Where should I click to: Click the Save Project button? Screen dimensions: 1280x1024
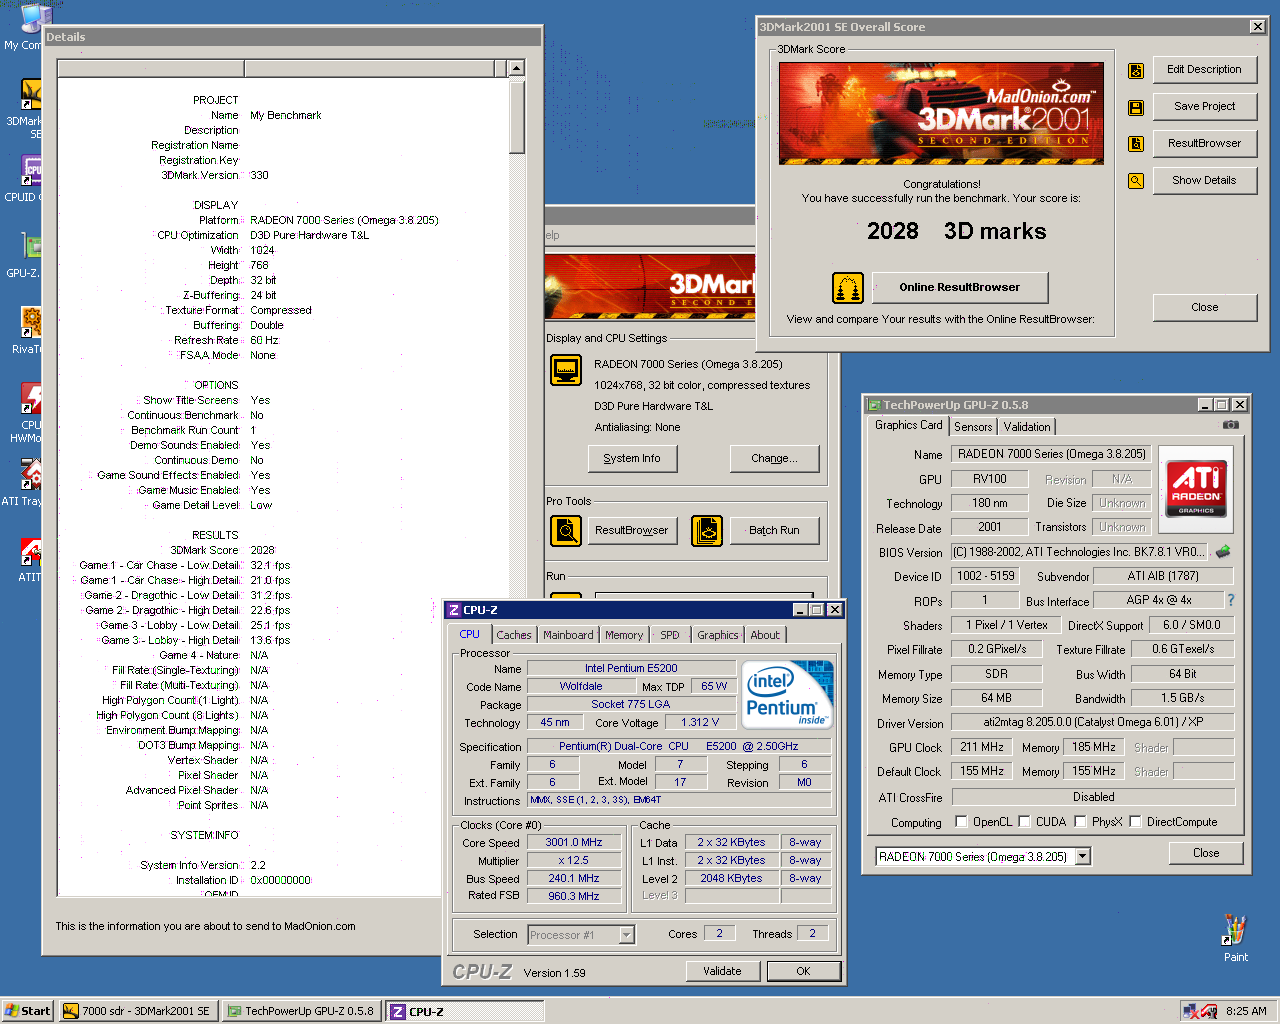tap(1204, 107)
